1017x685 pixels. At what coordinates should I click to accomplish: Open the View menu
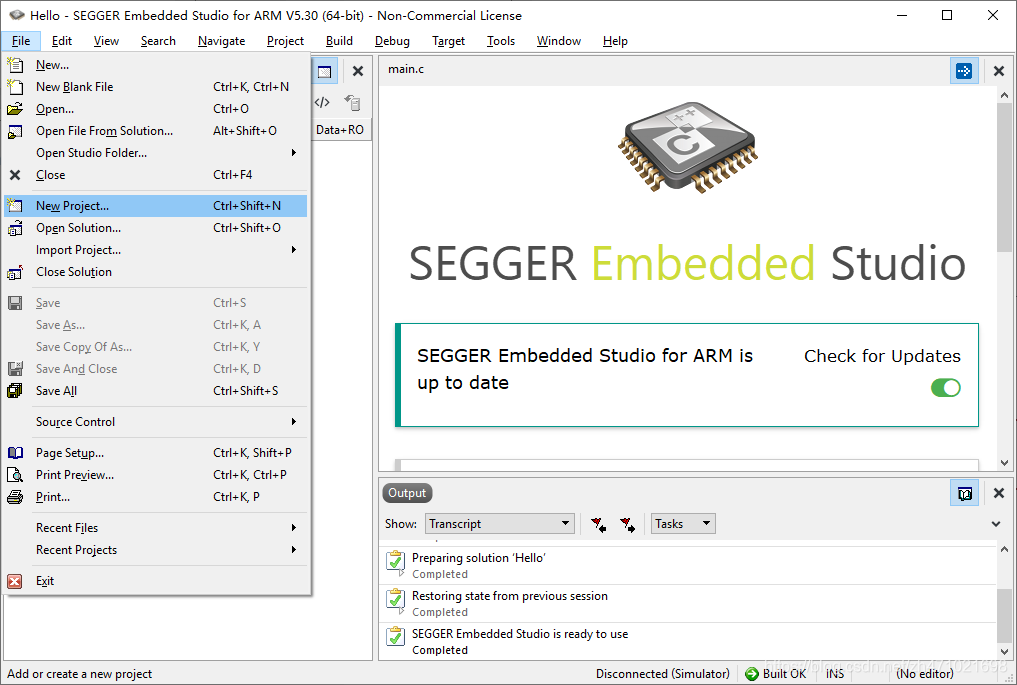click(x=106, y=41)
